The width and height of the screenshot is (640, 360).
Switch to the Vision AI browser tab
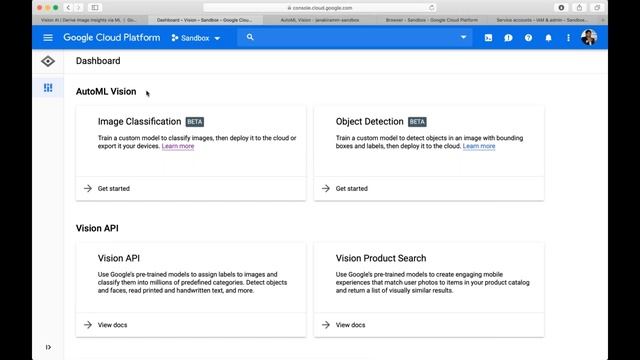[x=89, y=20]
